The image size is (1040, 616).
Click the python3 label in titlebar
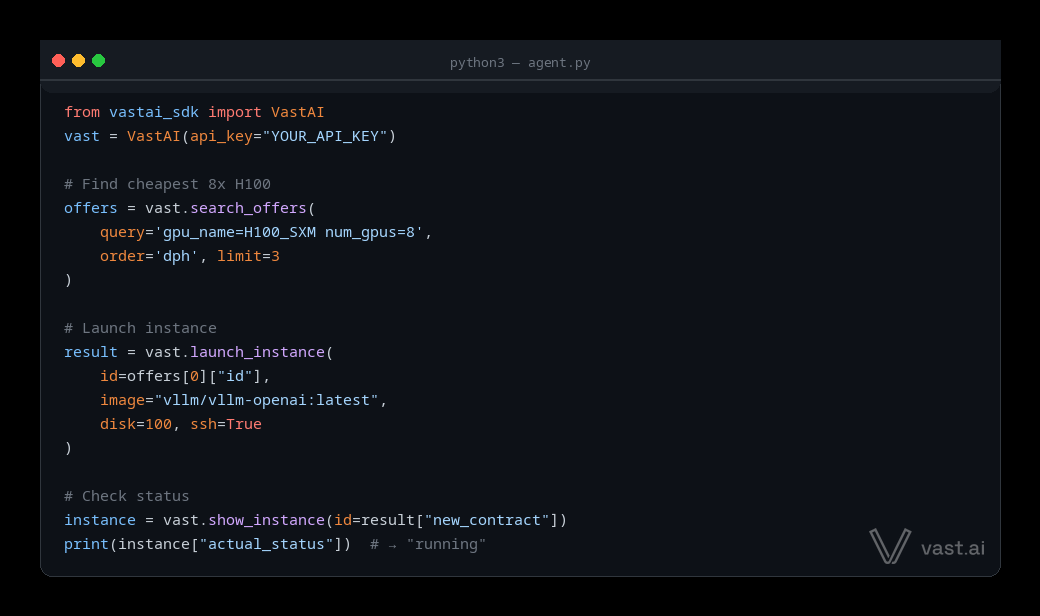coord(477,62)
